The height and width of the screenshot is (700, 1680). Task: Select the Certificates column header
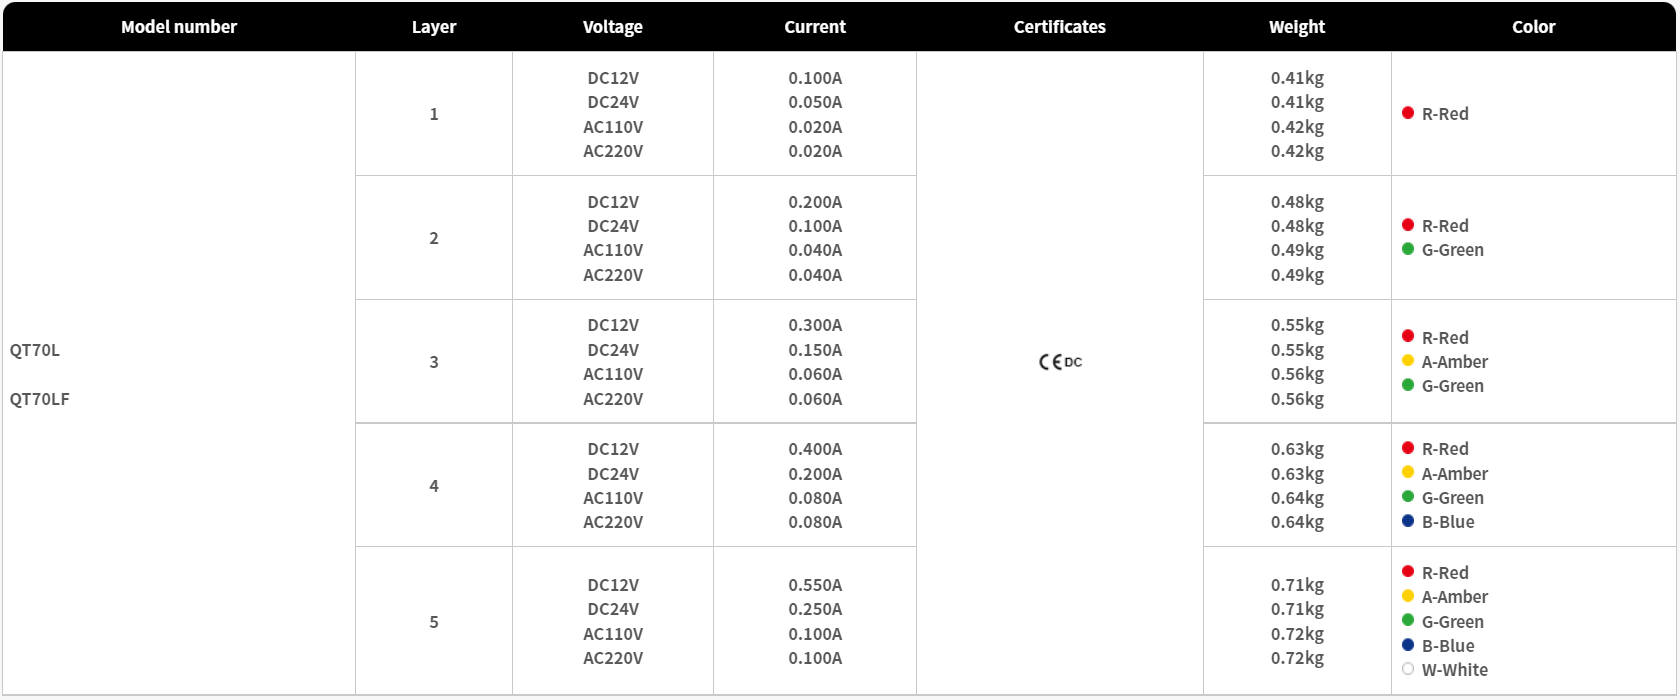pos(1060,27)
